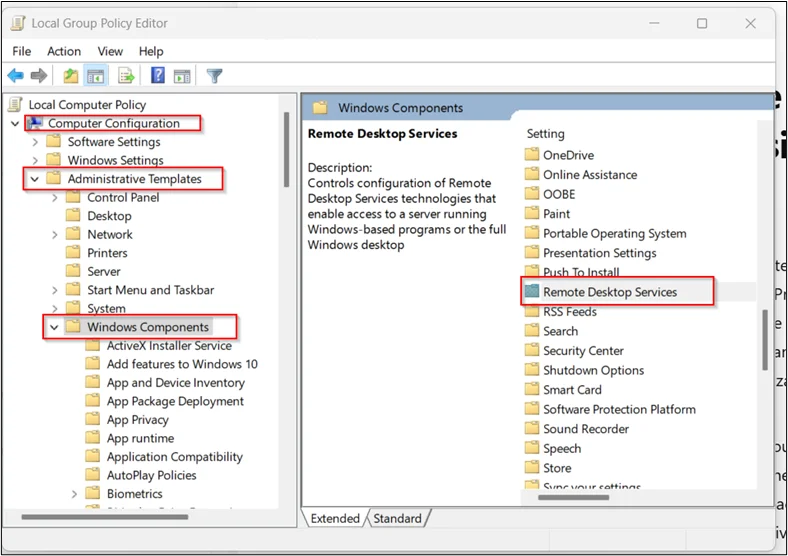Open Software Protection Platform entry
Screen dimensions: 788x556
click(619, 409)
